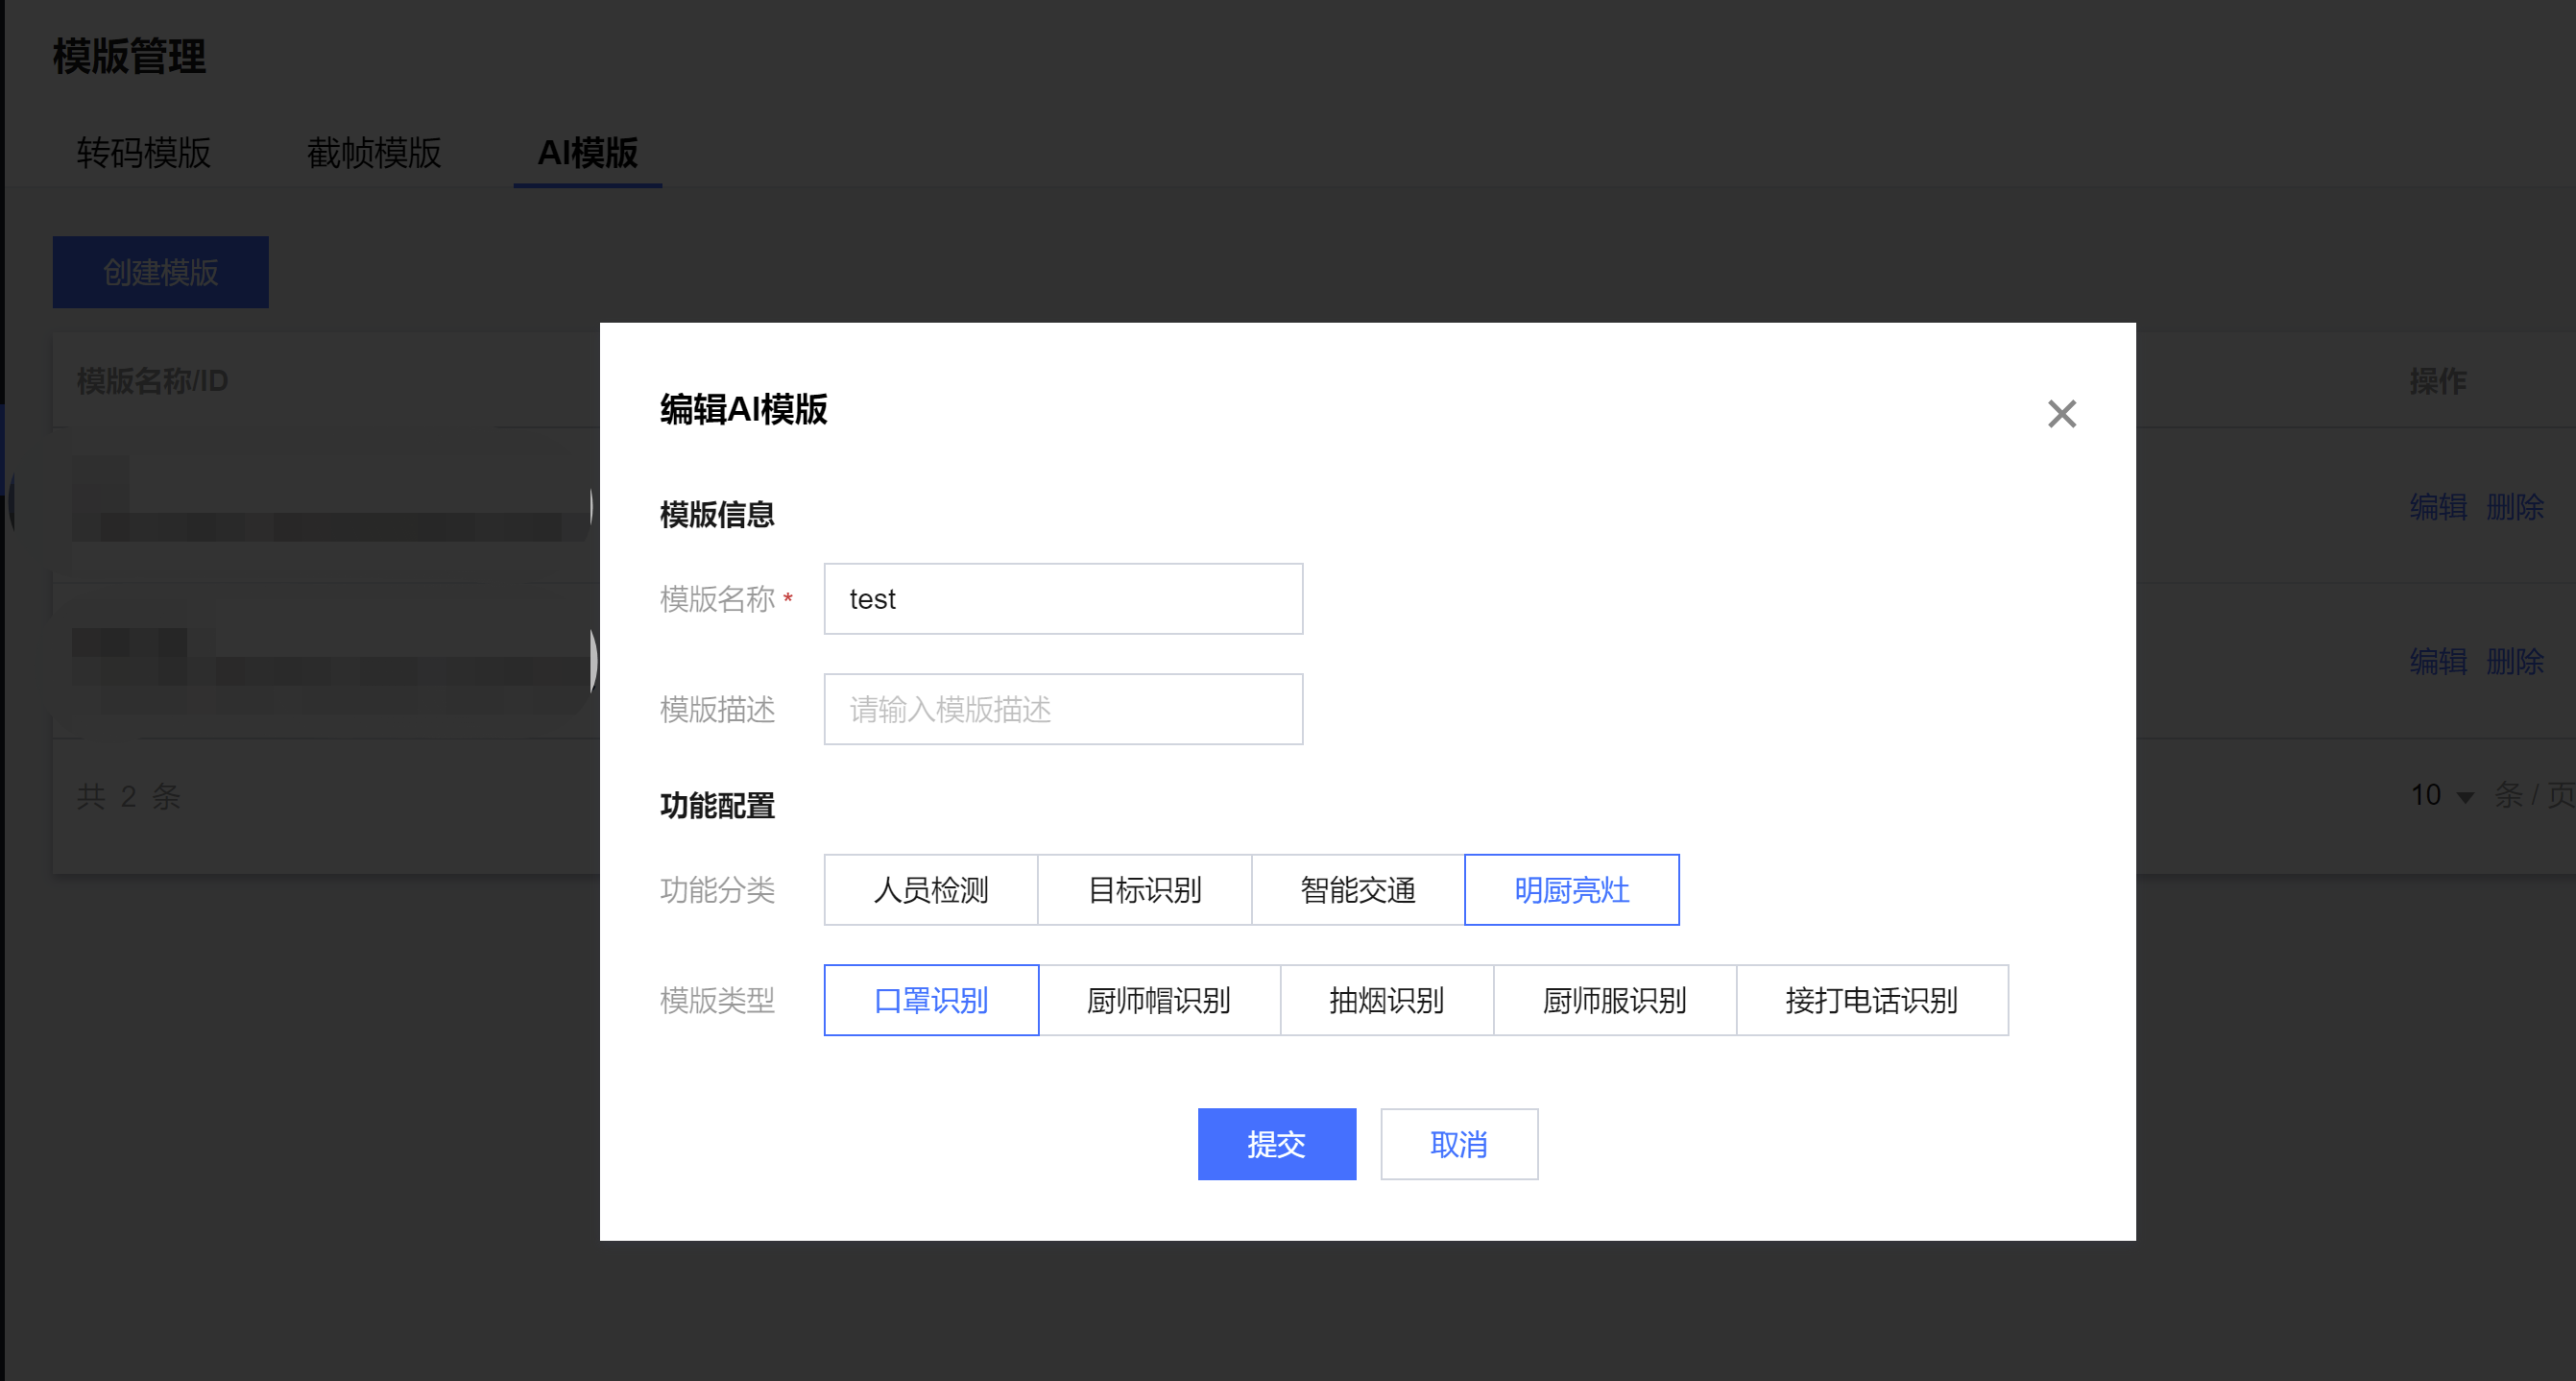This screenshot has width=2576, height=1381.
Task: Choose 抽烟识别 template type
Action: coord(1386,1000)
